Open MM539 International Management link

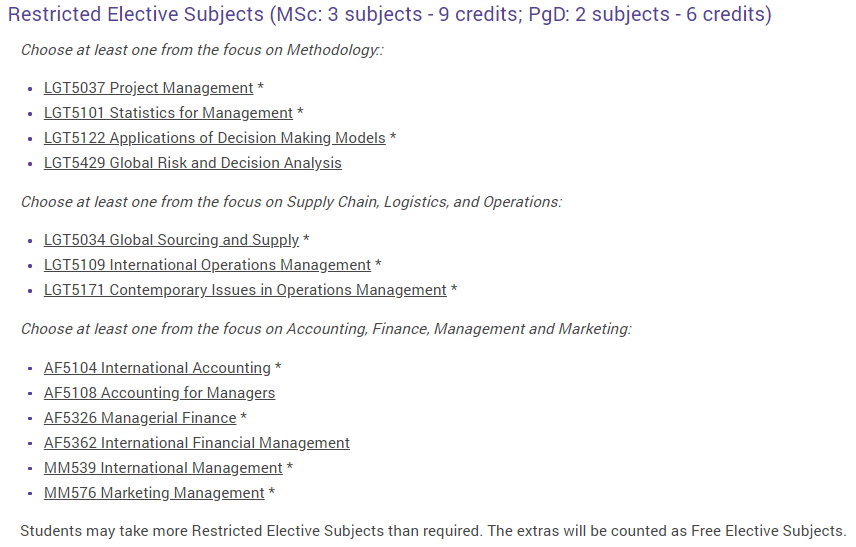point(163,468)
